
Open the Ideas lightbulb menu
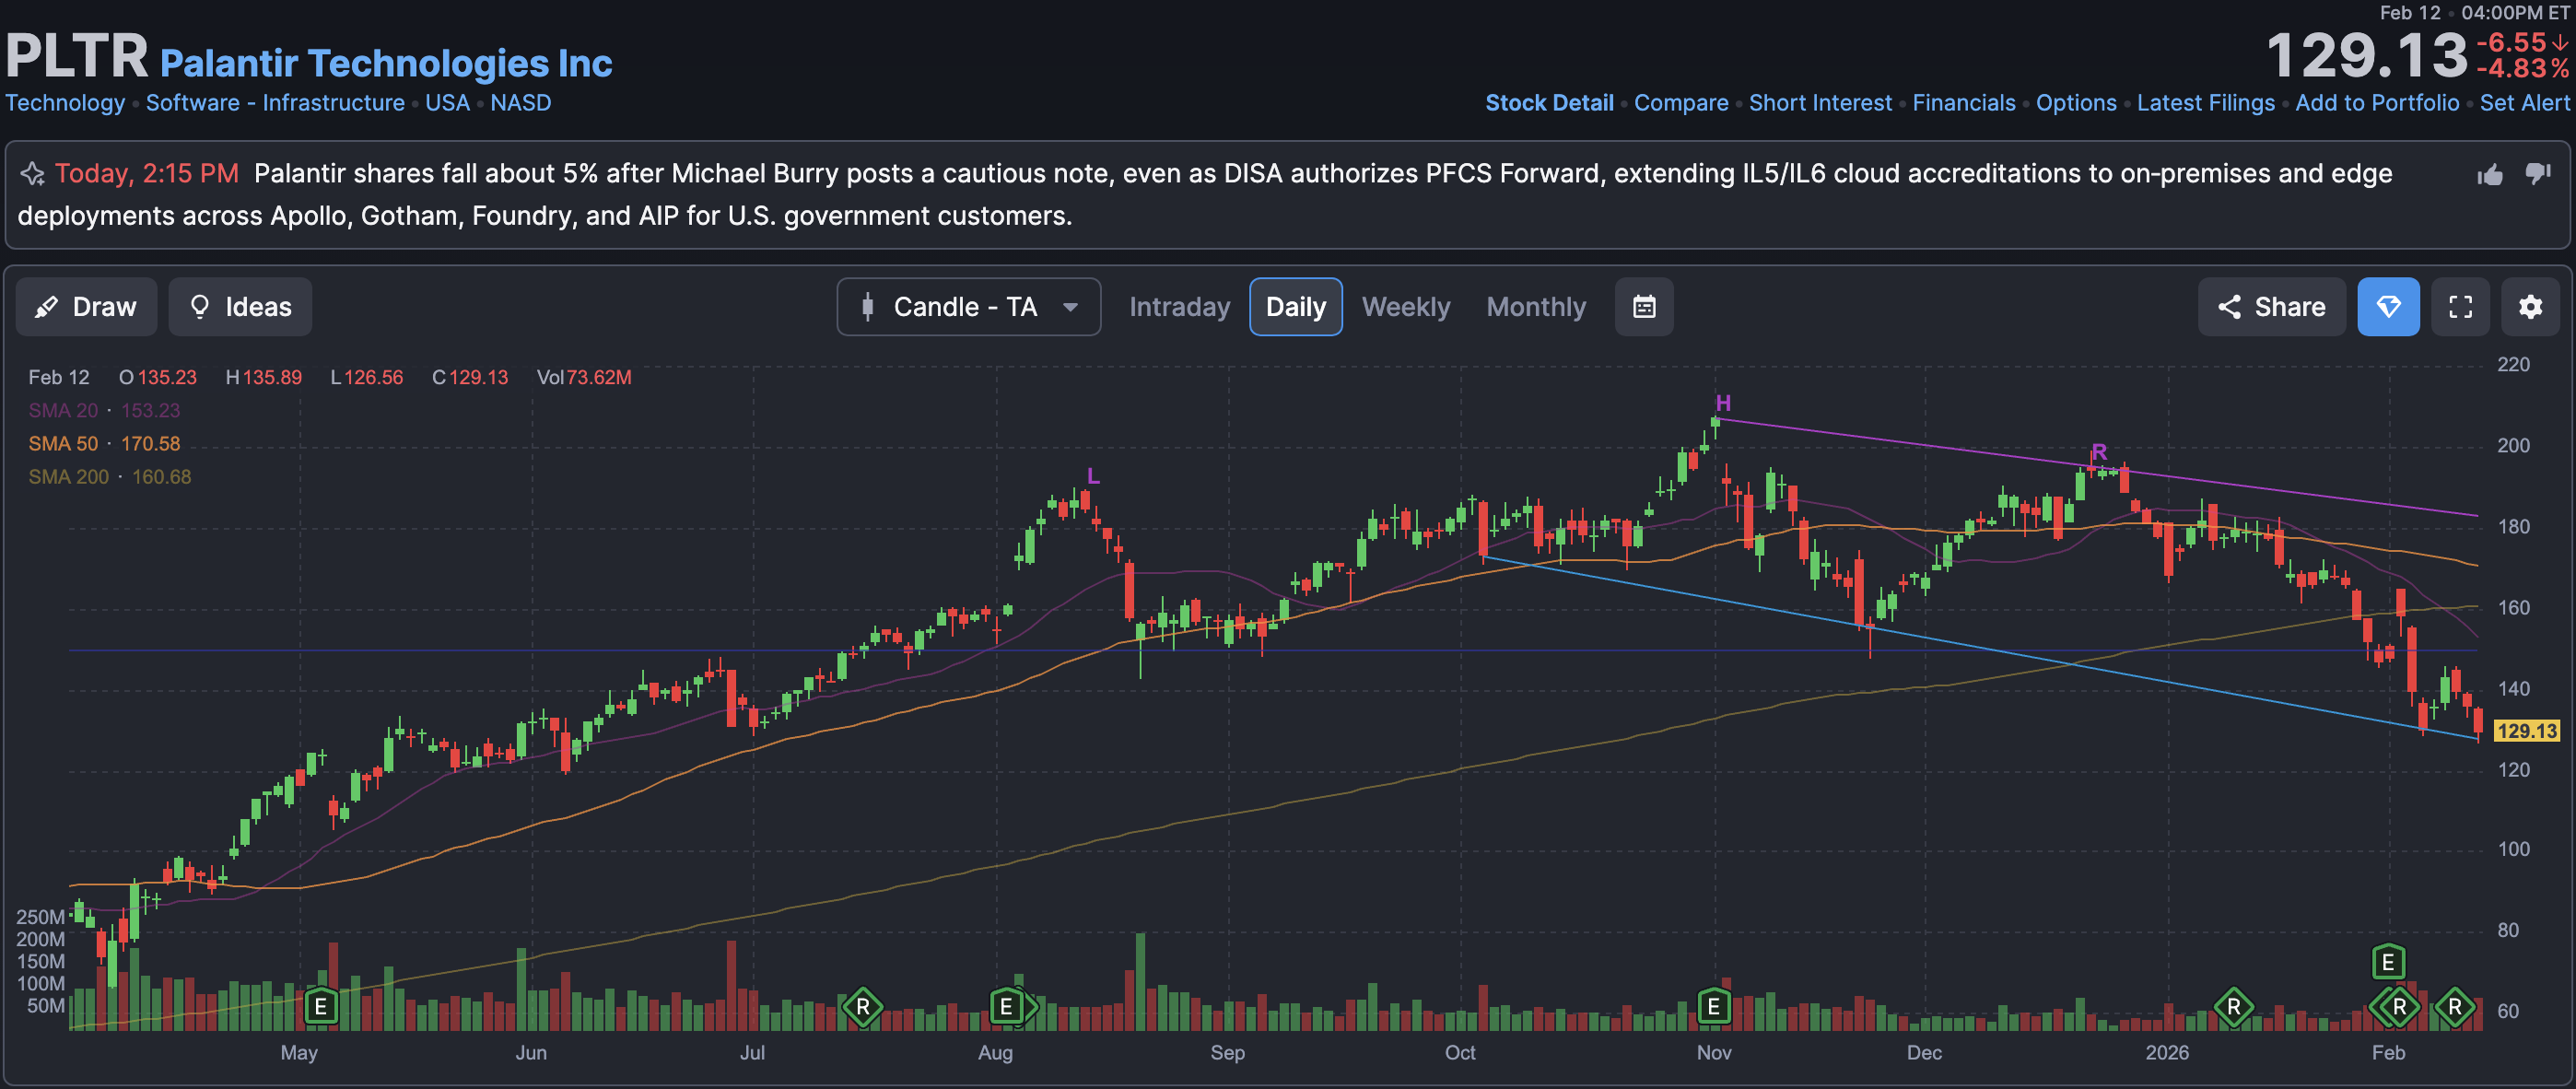coord(240,307)
